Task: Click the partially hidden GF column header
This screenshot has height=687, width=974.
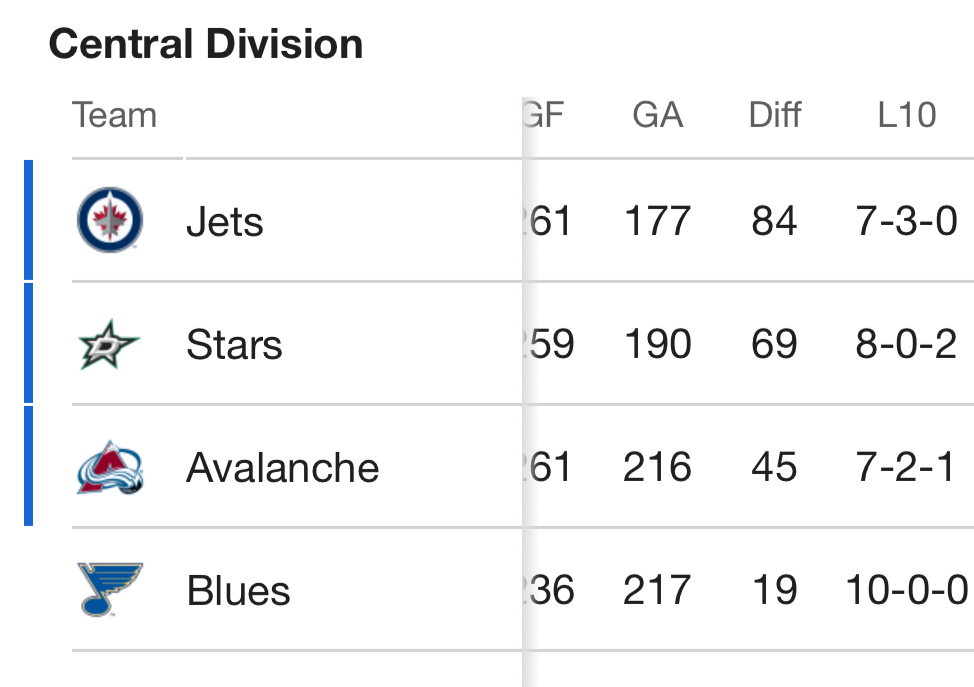Action: (x=547, y=115)
